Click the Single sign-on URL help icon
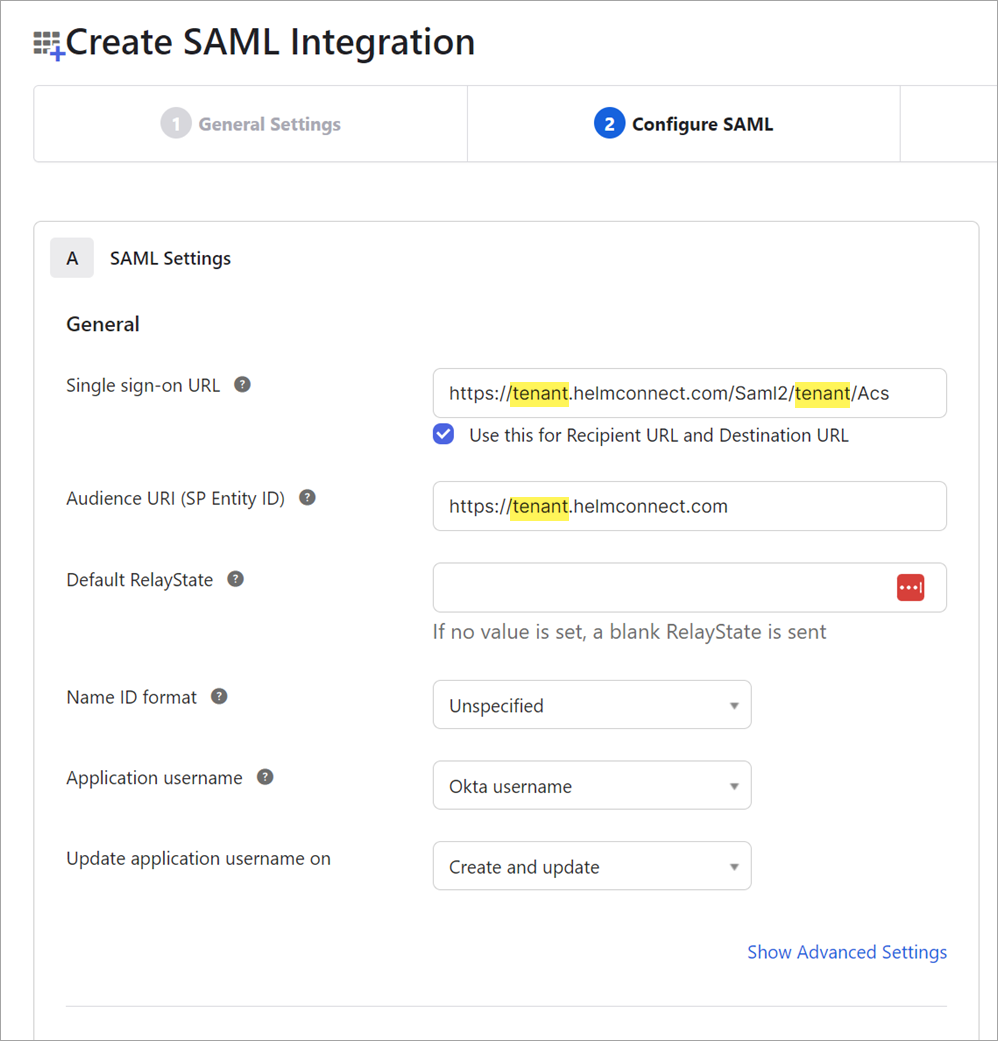The height and width of the screenshot is (1041, 998). (242, 384)
